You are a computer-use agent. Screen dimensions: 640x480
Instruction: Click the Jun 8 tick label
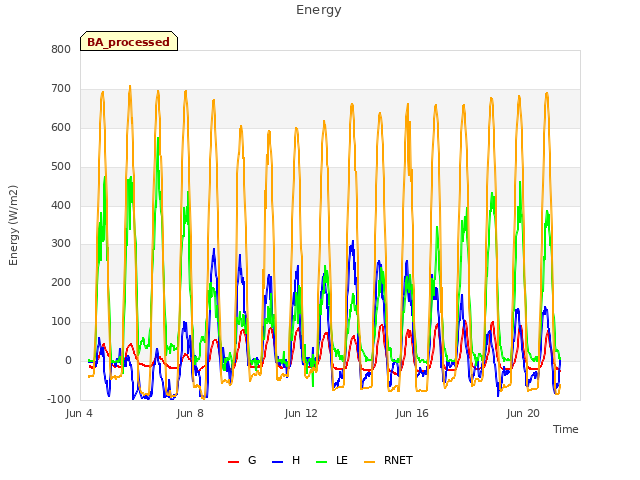tap(190, 413)
